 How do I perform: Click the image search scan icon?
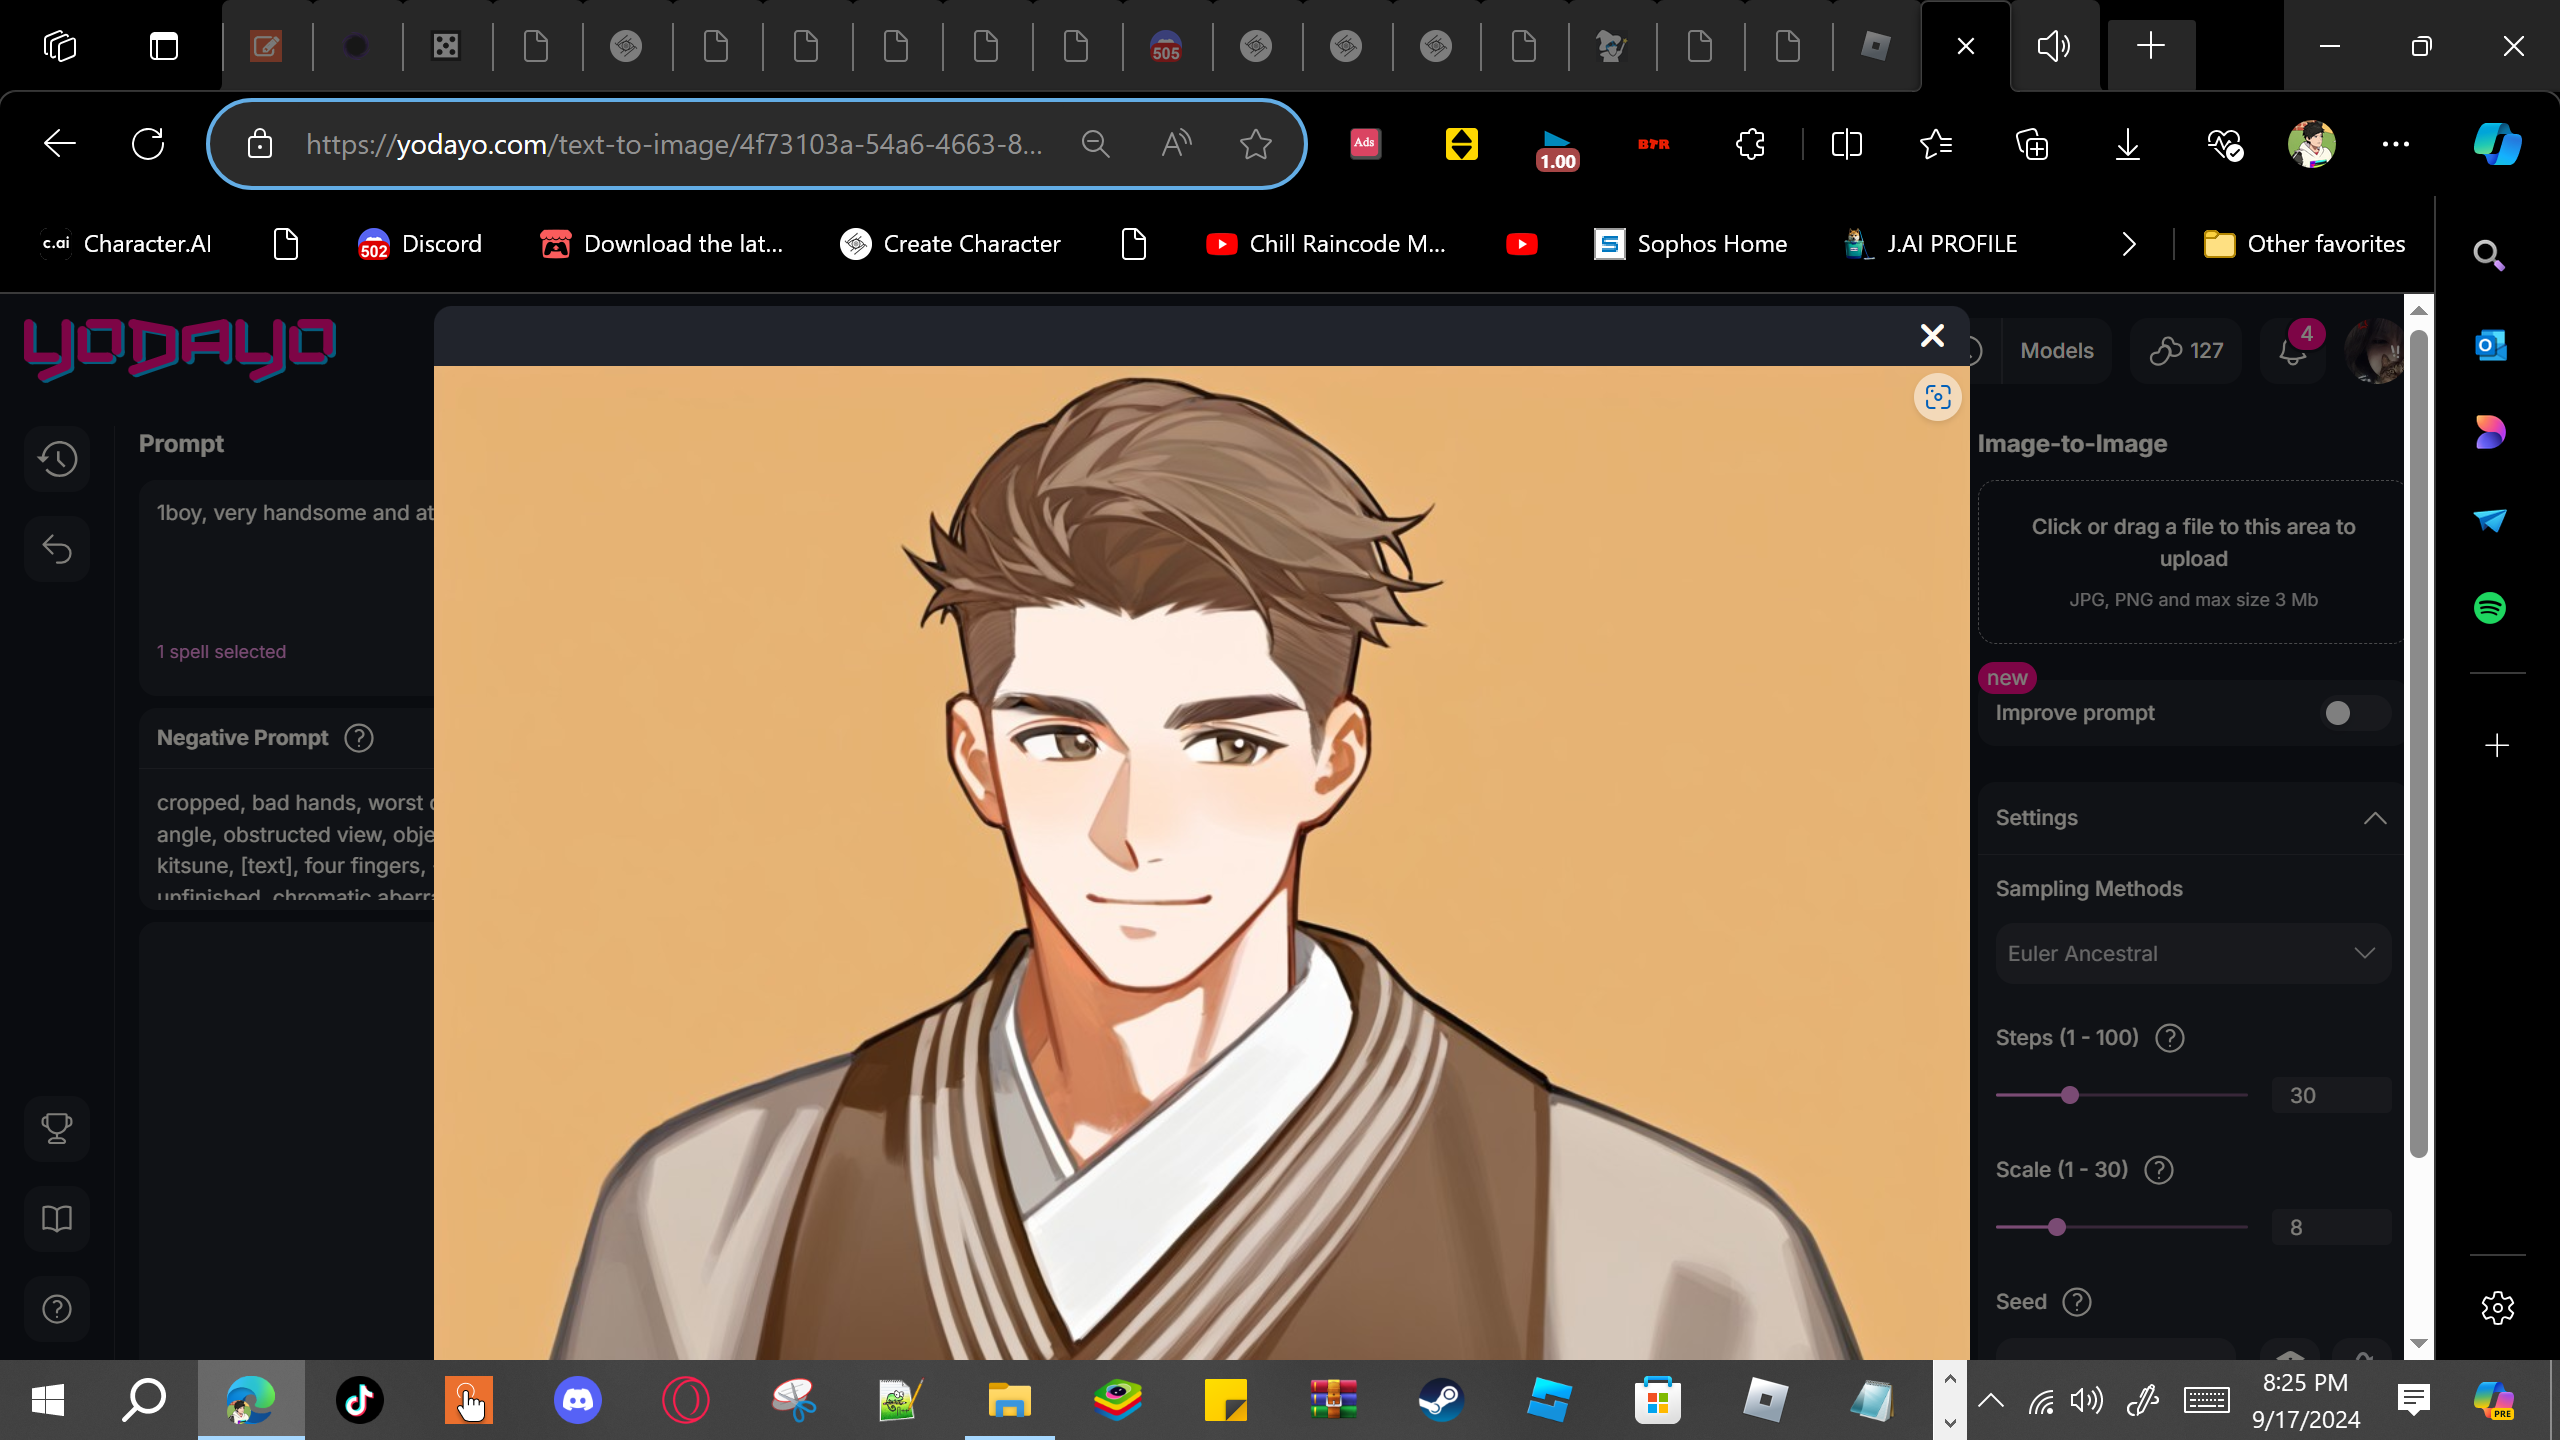coord(1937,397)
